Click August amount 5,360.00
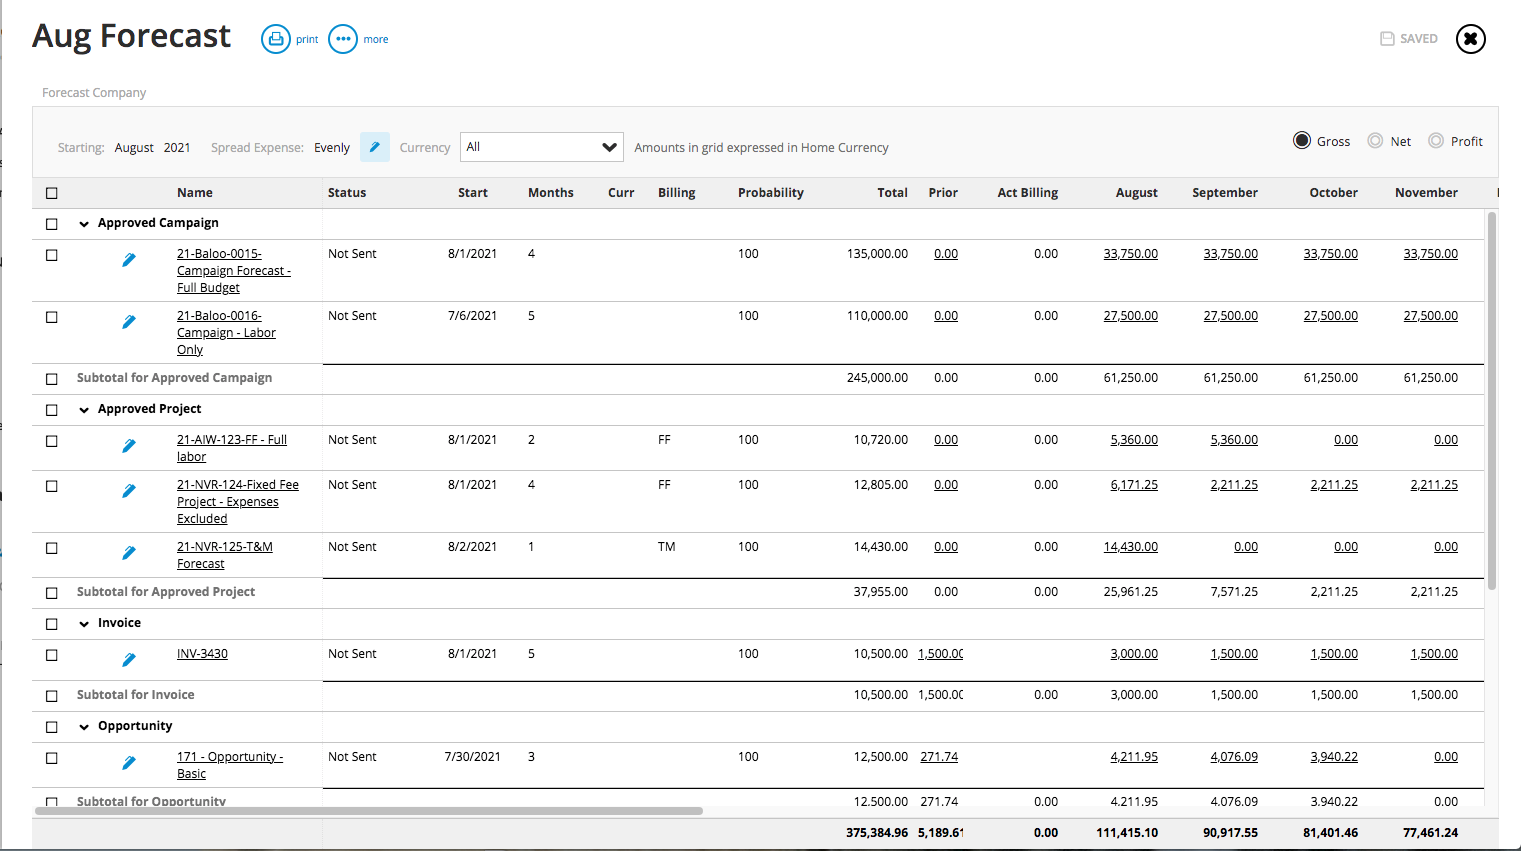The height and width of the screenshot is (851, 1521). point(1134,440)
